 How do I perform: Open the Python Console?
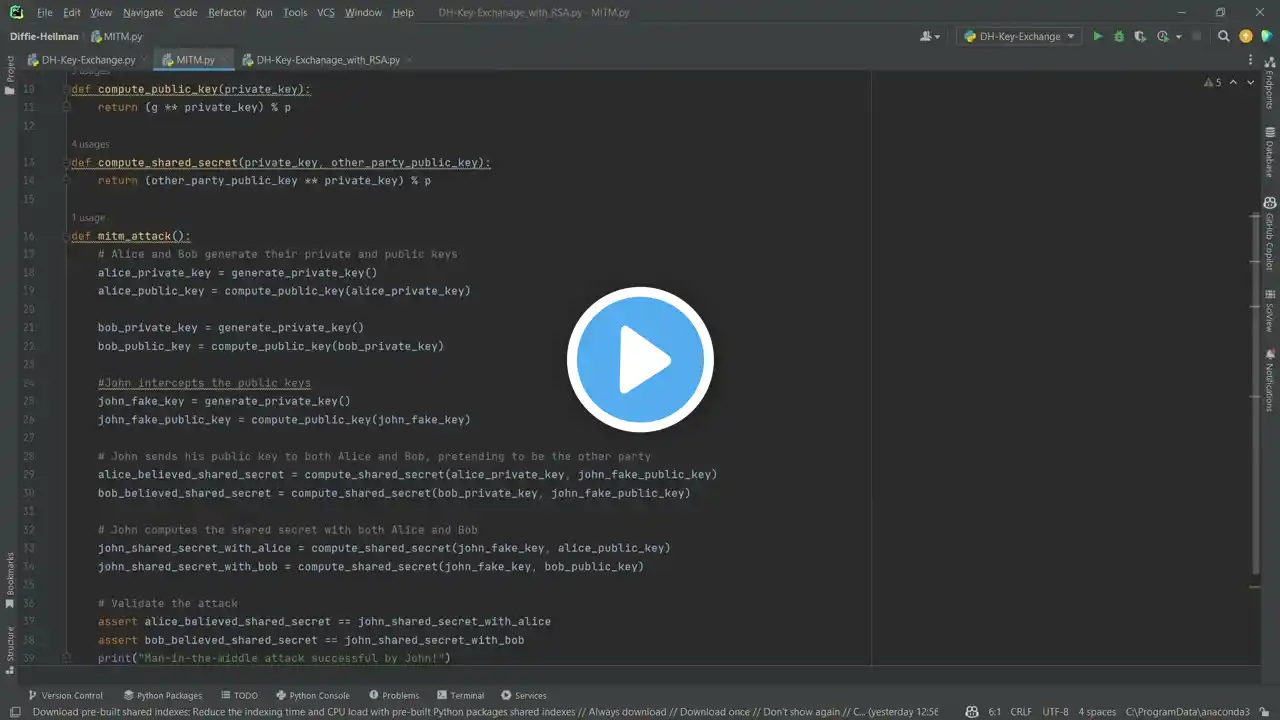tap(312, 695)
